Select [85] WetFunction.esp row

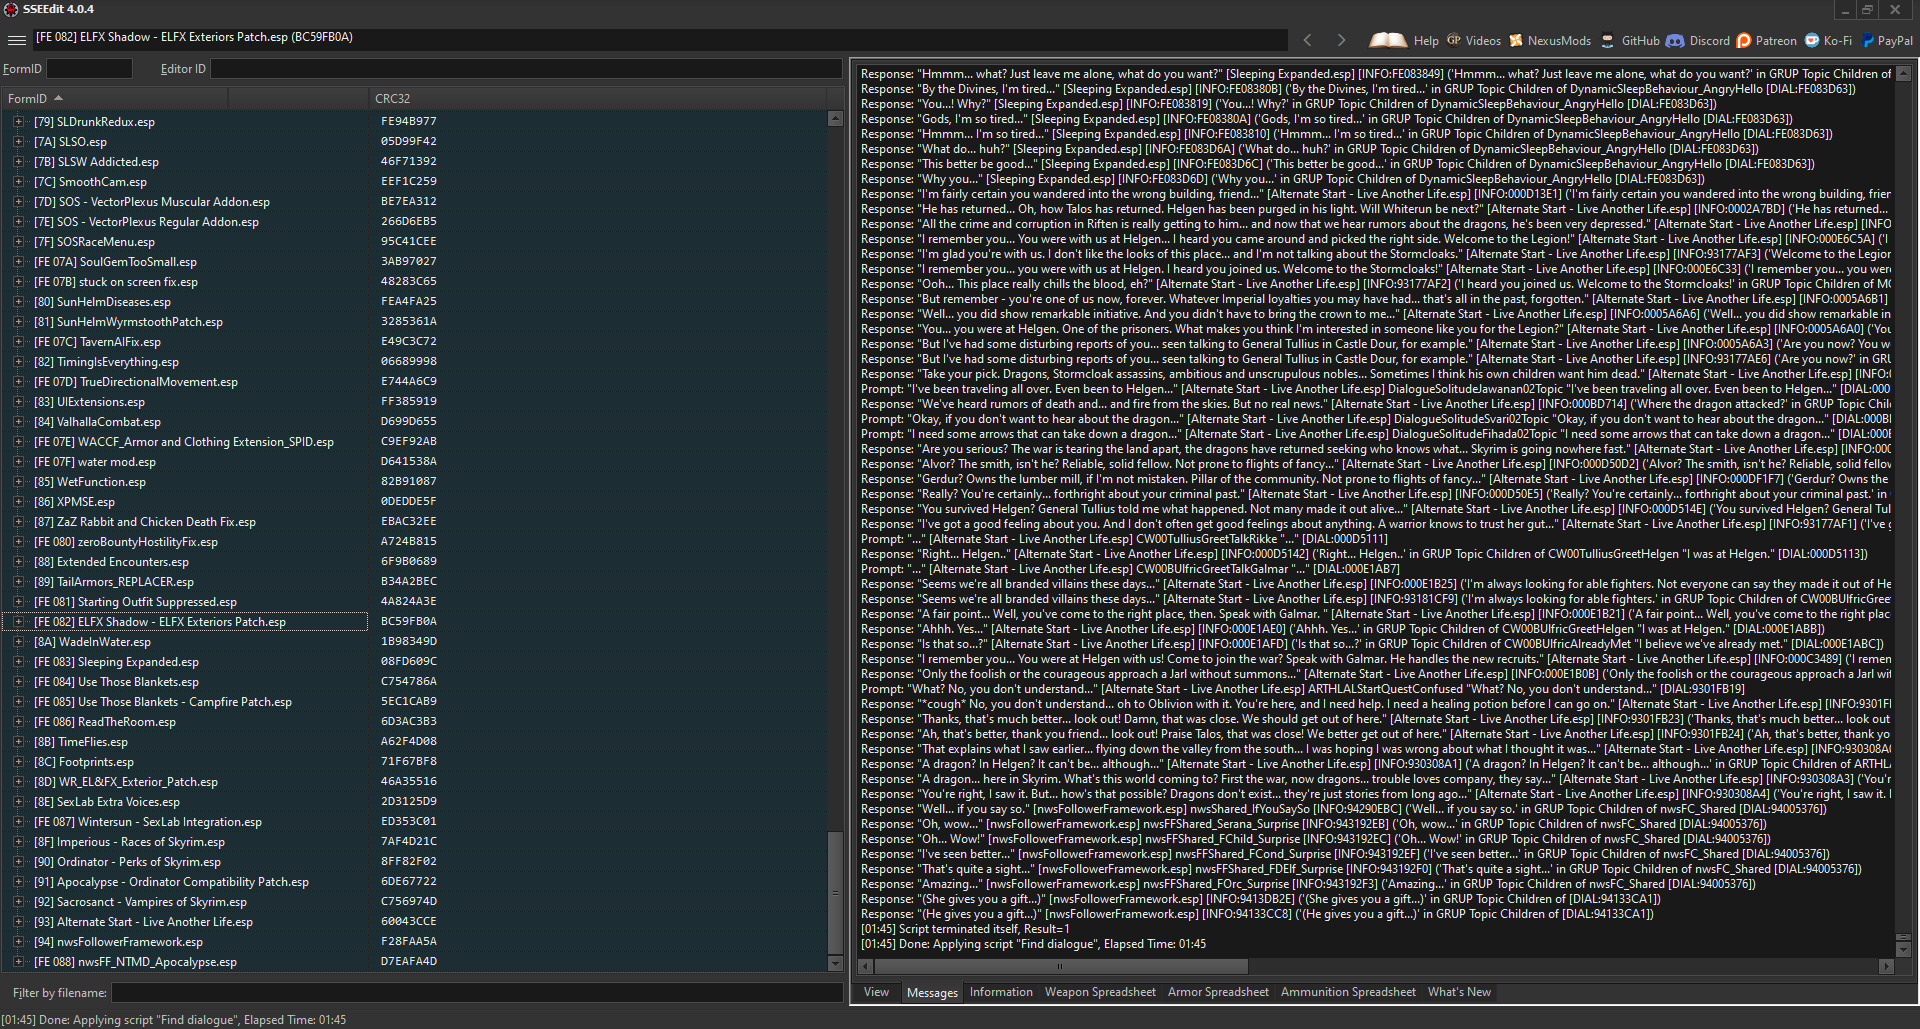point(414,482)
